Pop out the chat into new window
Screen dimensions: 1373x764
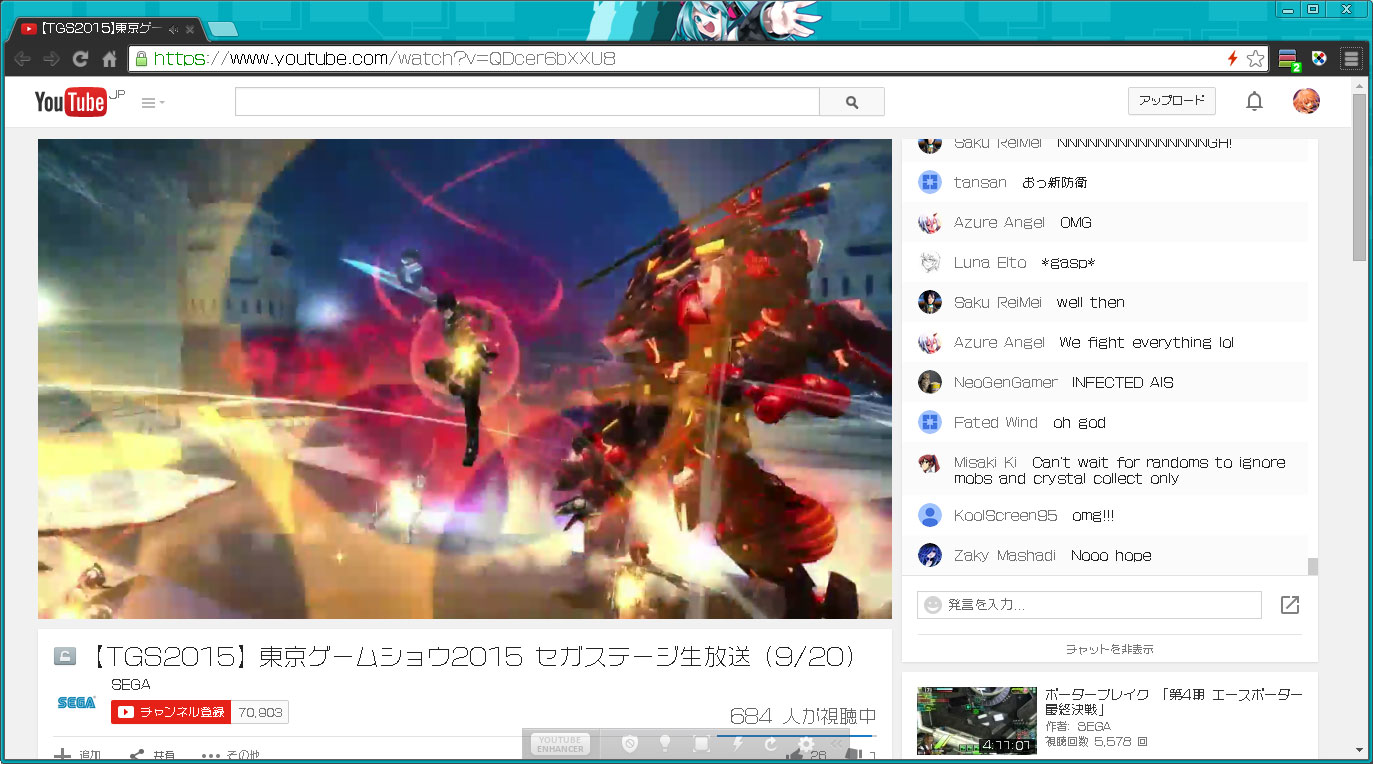[x=1290, y=605]
